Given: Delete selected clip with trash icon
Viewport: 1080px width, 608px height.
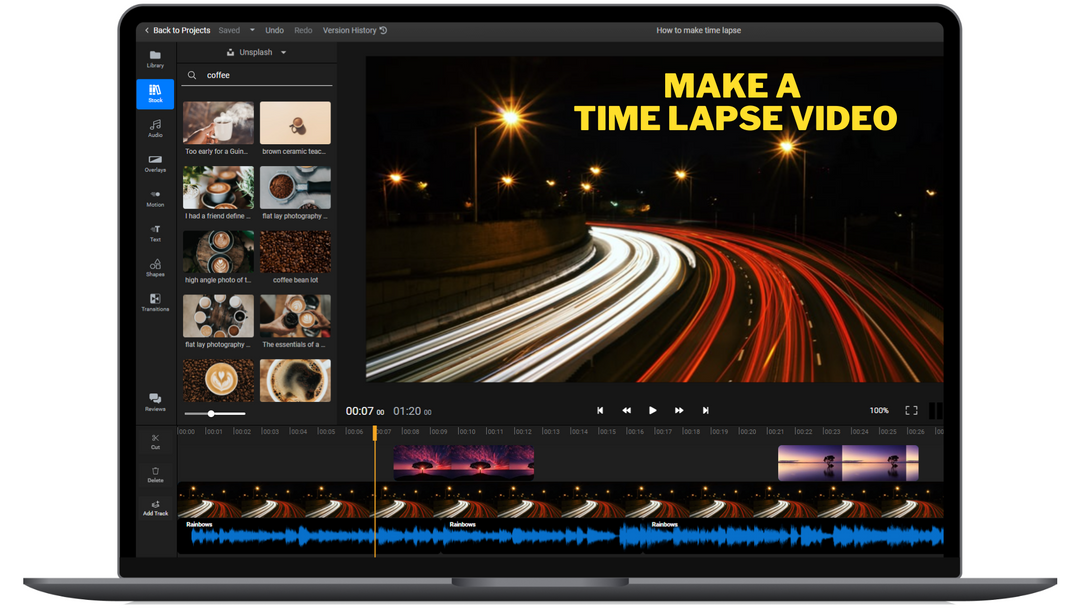Looking at the screenshot, I should click(x=155, y=474).
